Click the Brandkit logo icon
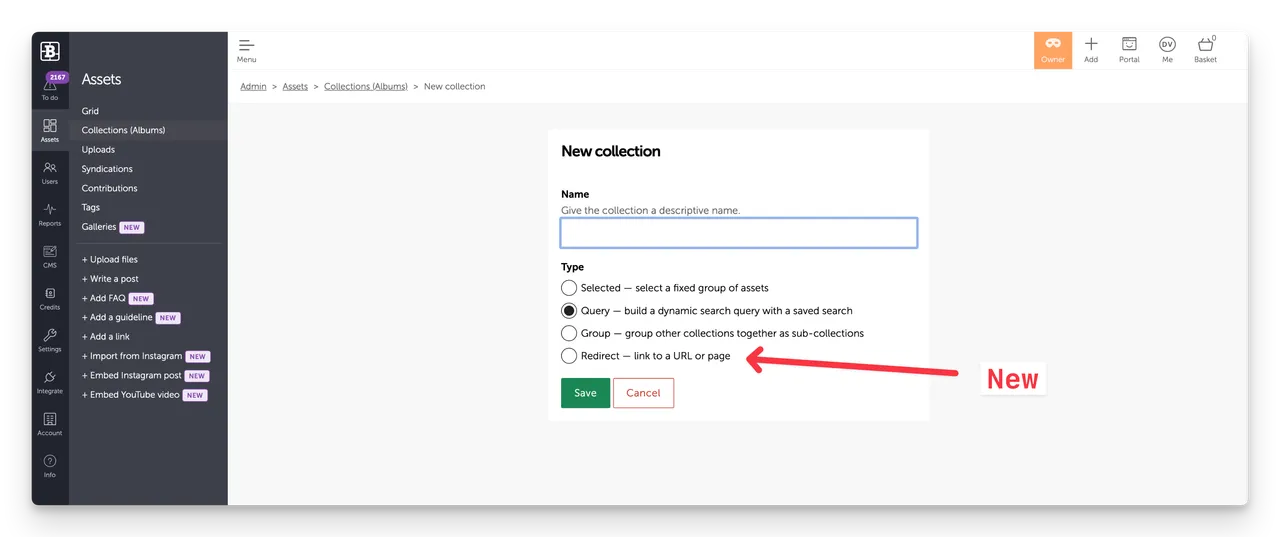 click(50, 51)
